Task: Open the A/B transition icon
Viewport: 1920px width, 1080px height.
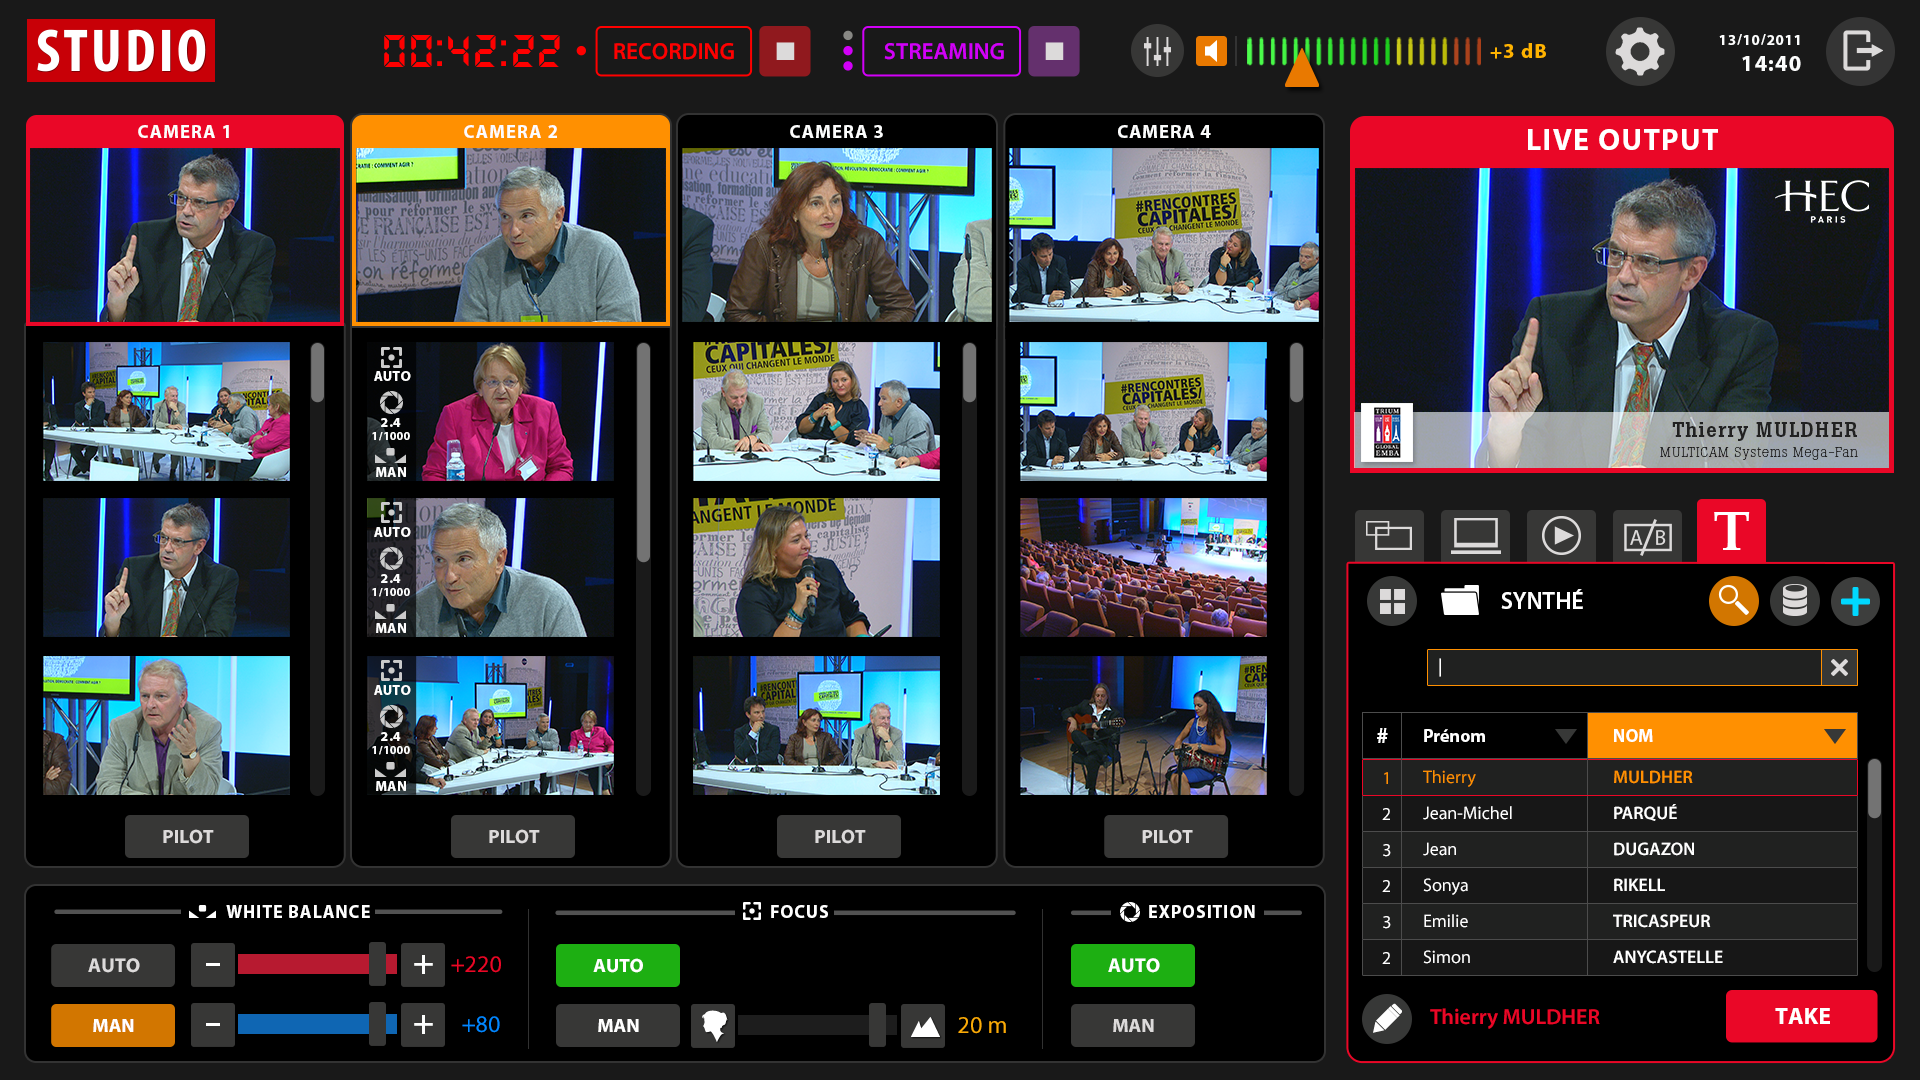Action: (1647, 536)
